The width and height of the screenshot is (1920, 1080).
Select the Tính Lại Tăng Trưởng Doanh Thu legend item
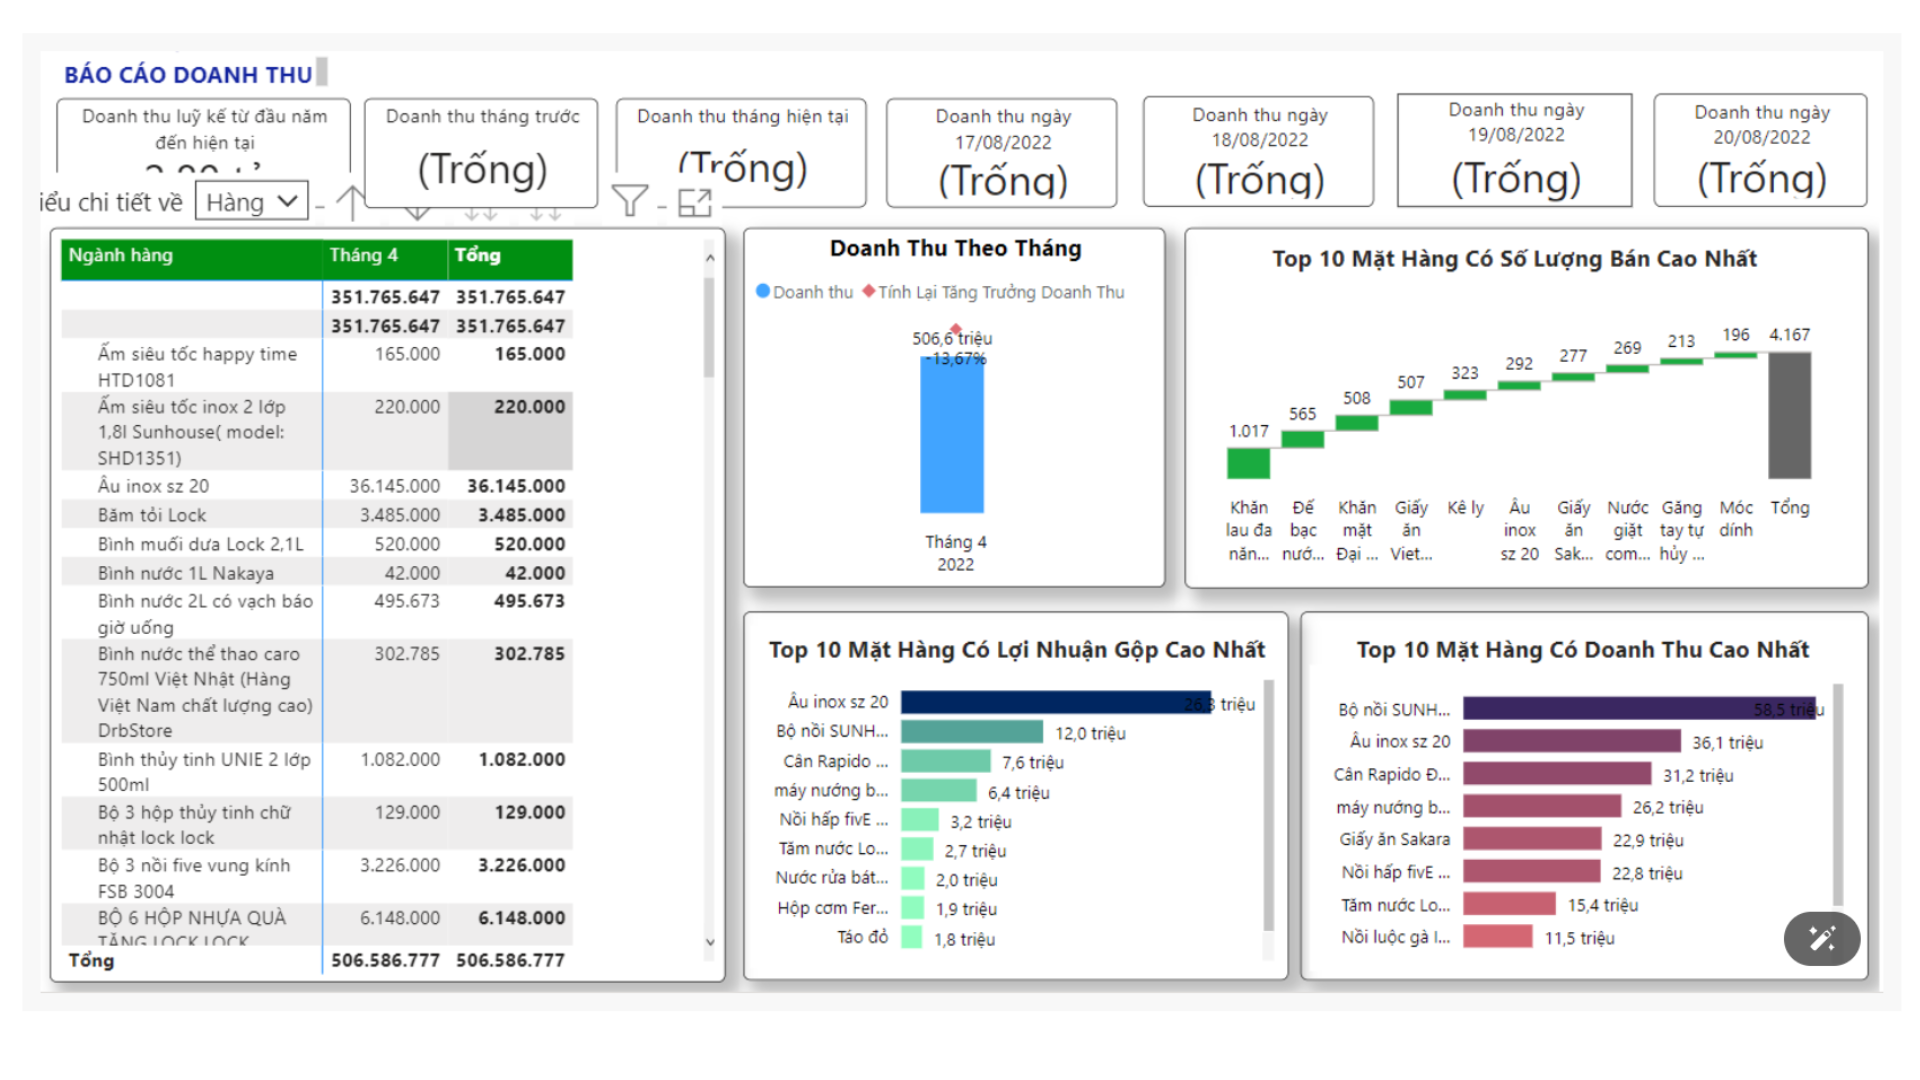click(x=994, y=292)
